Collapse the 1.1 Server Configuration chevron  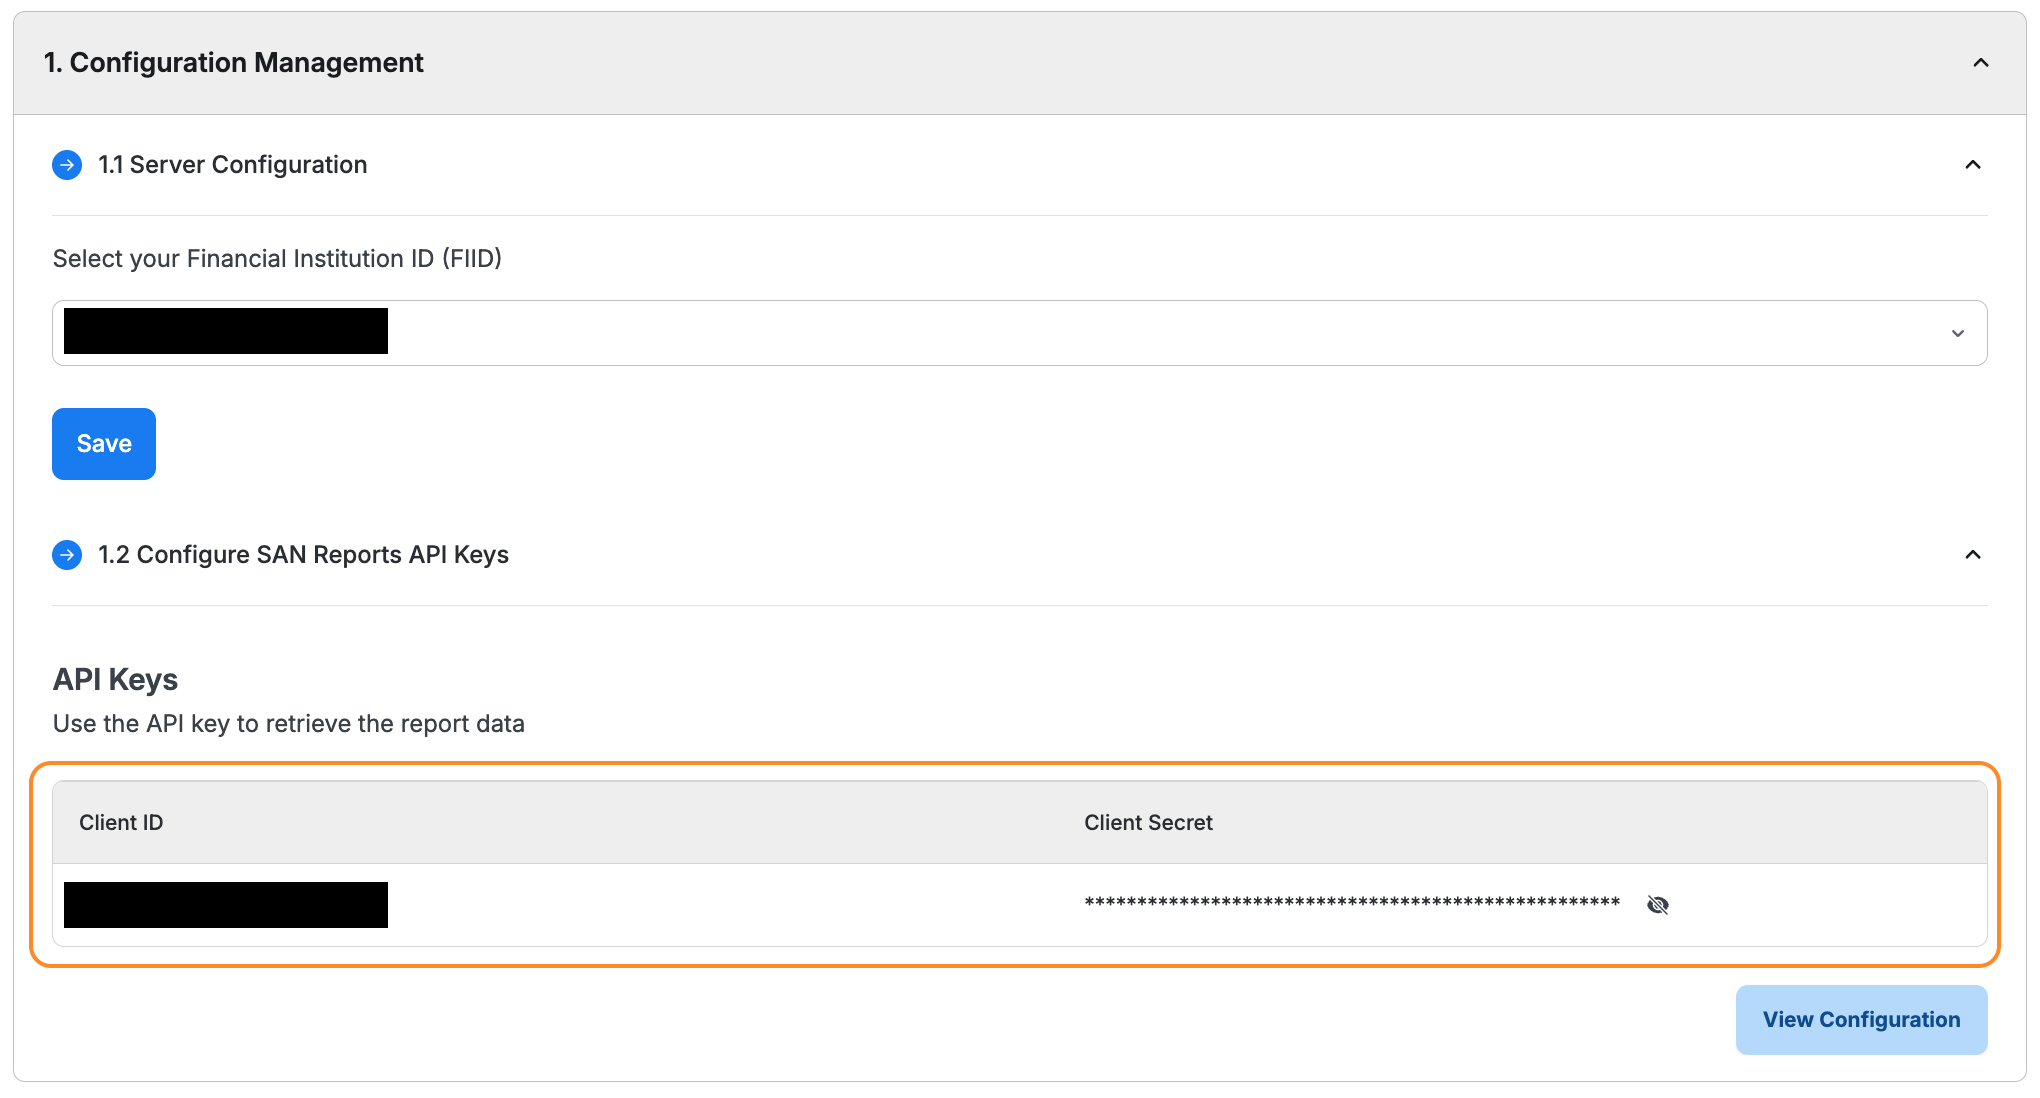[1972, 165]
